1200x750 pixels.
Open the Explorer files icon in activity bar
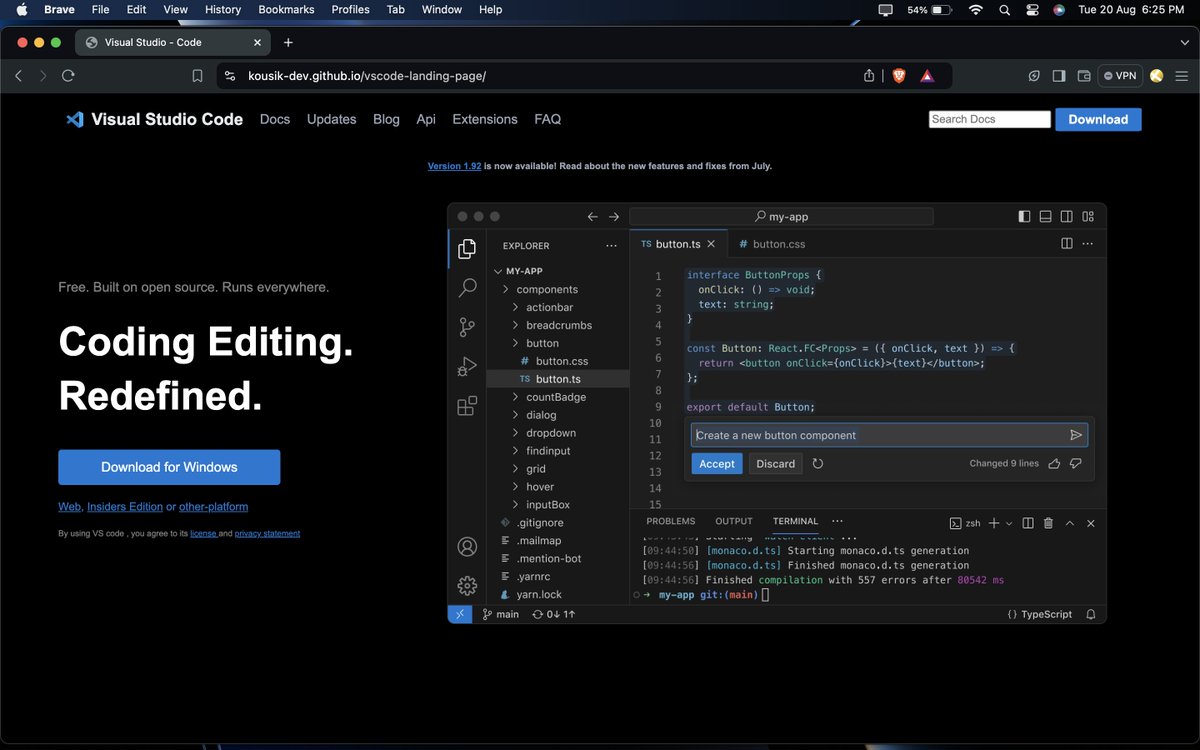(x=467, y=249)
